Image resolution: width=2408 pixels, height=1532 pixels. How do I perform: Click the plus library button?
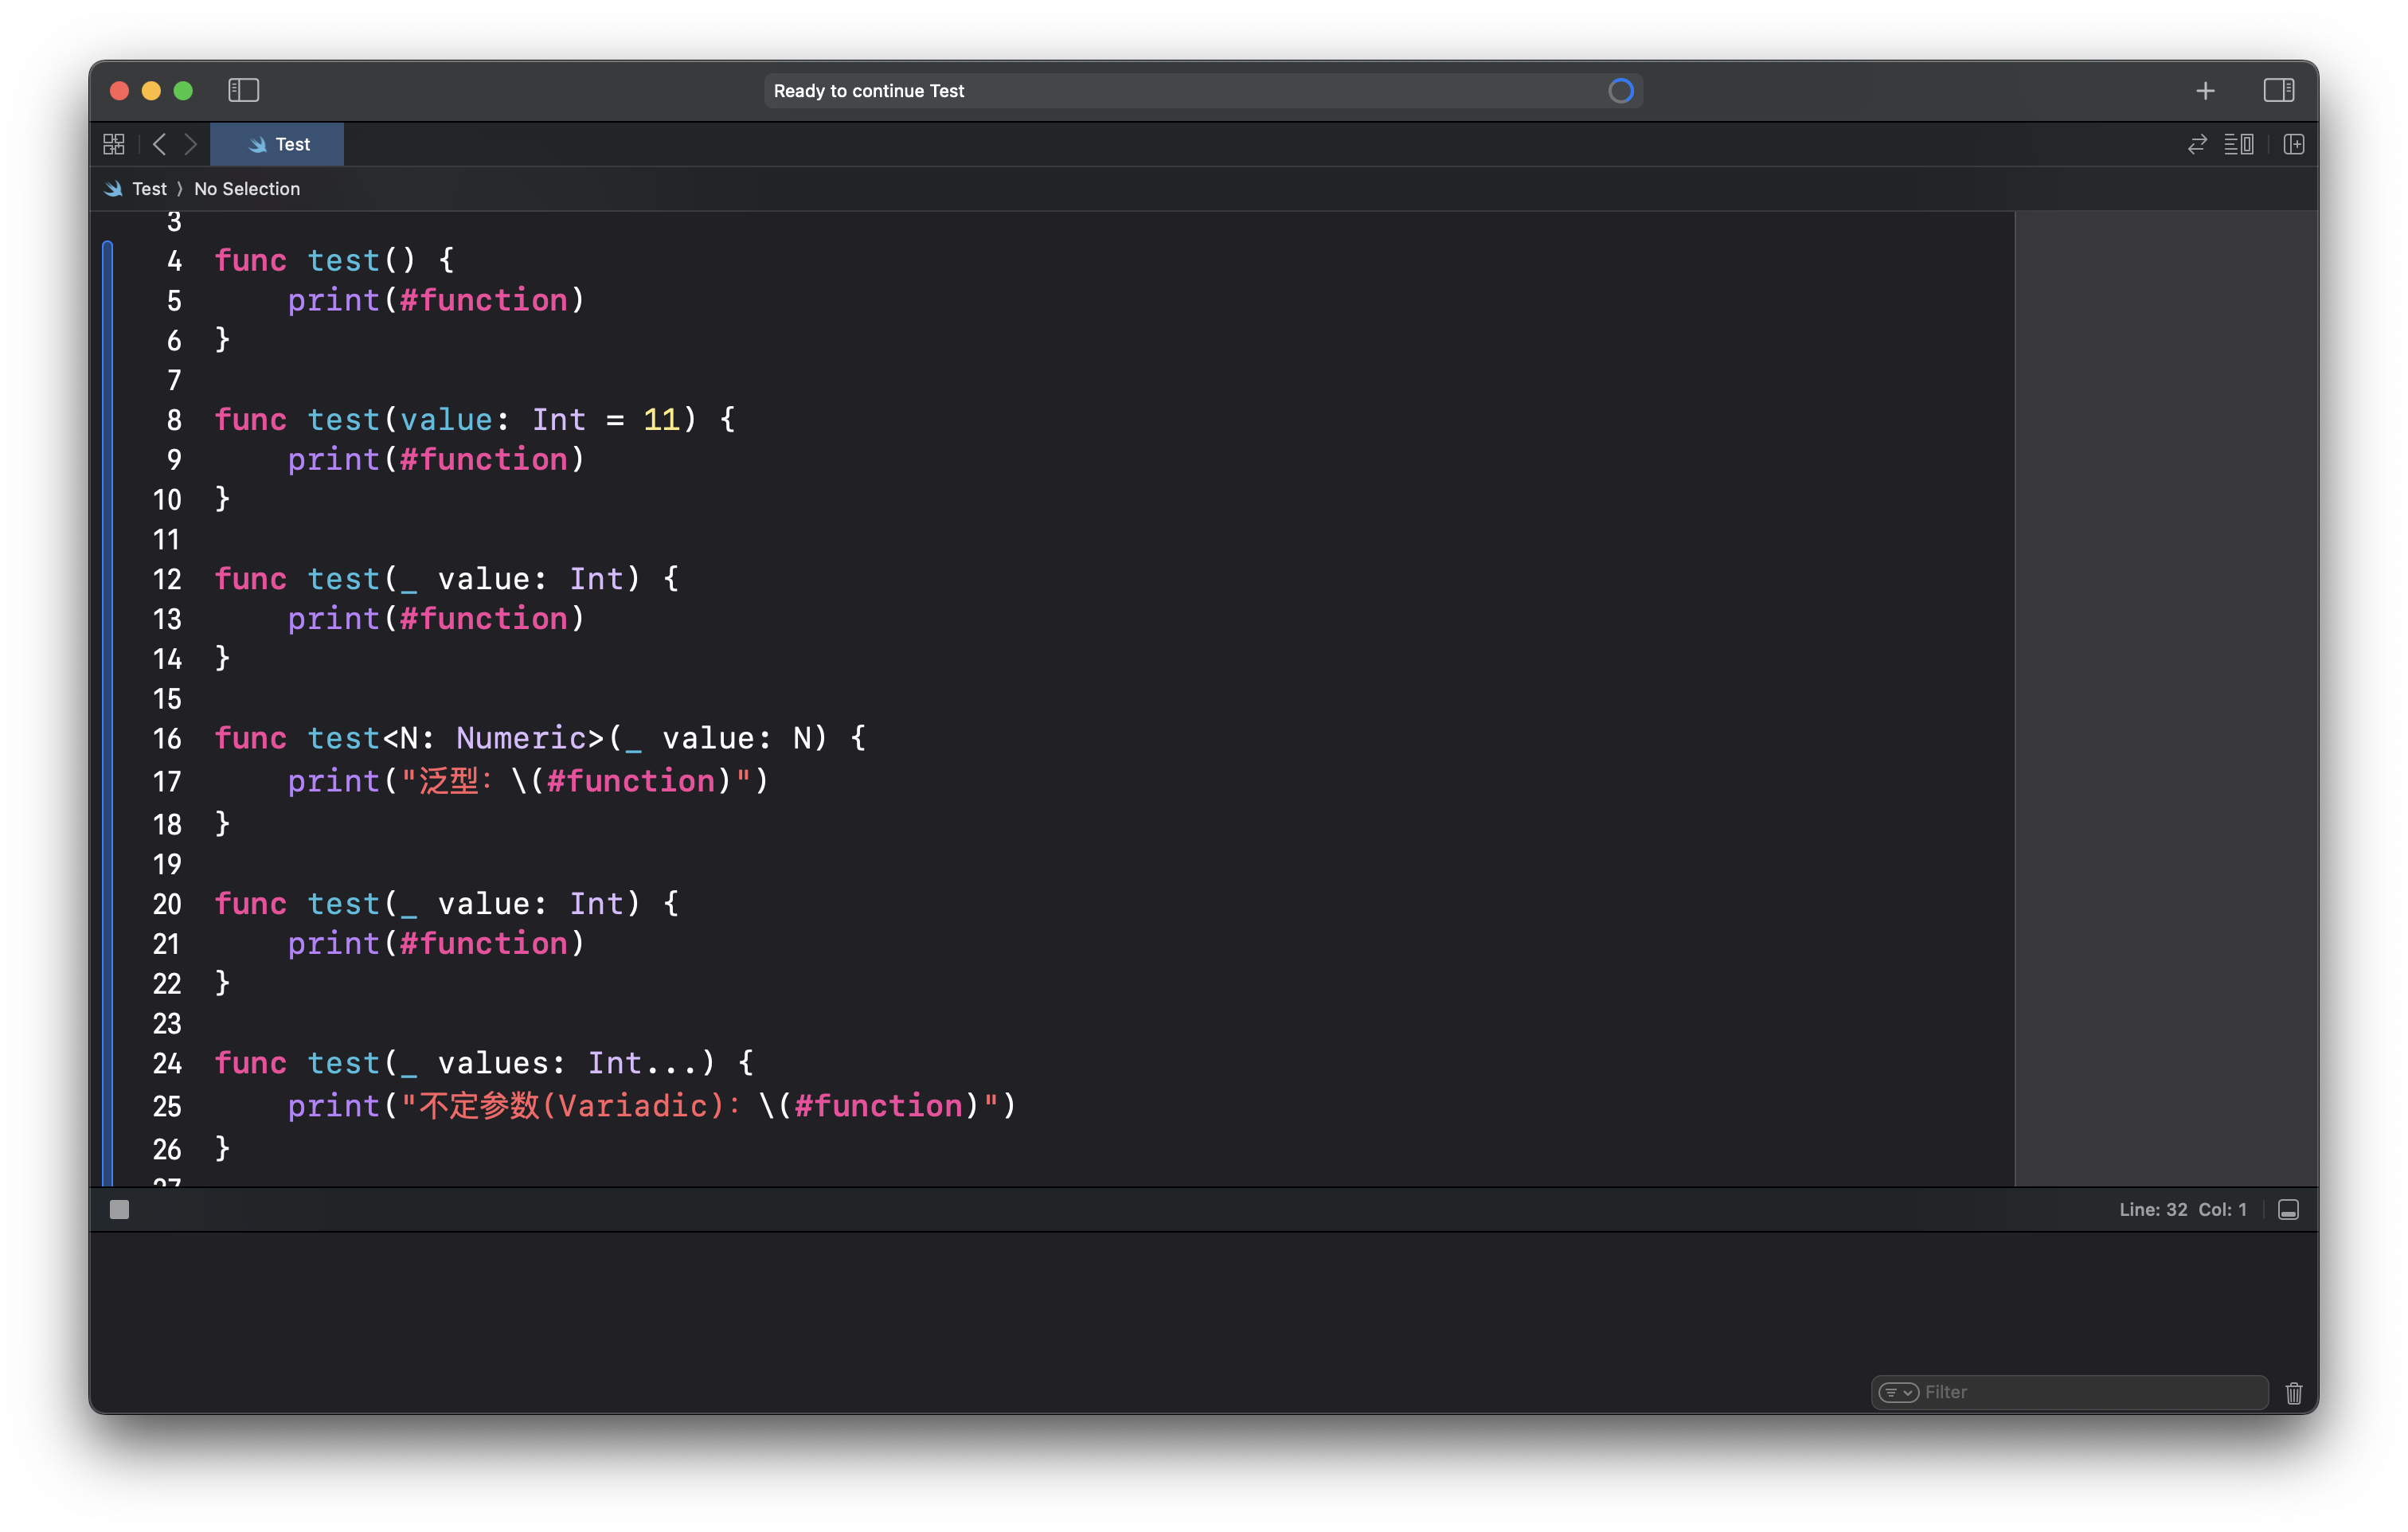[x=2205, y=91]
